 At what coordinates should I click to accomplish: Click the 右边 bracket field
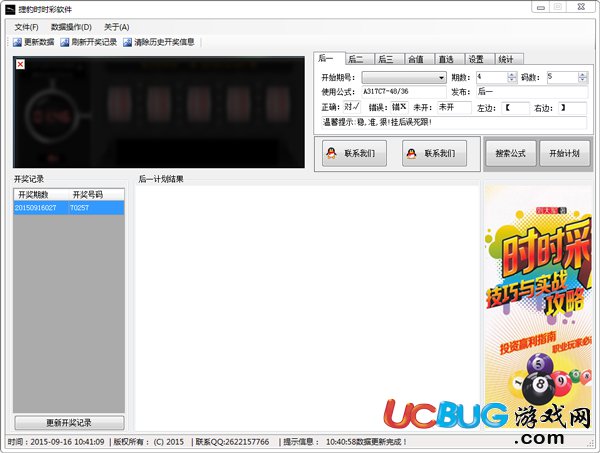pos(572,108)
